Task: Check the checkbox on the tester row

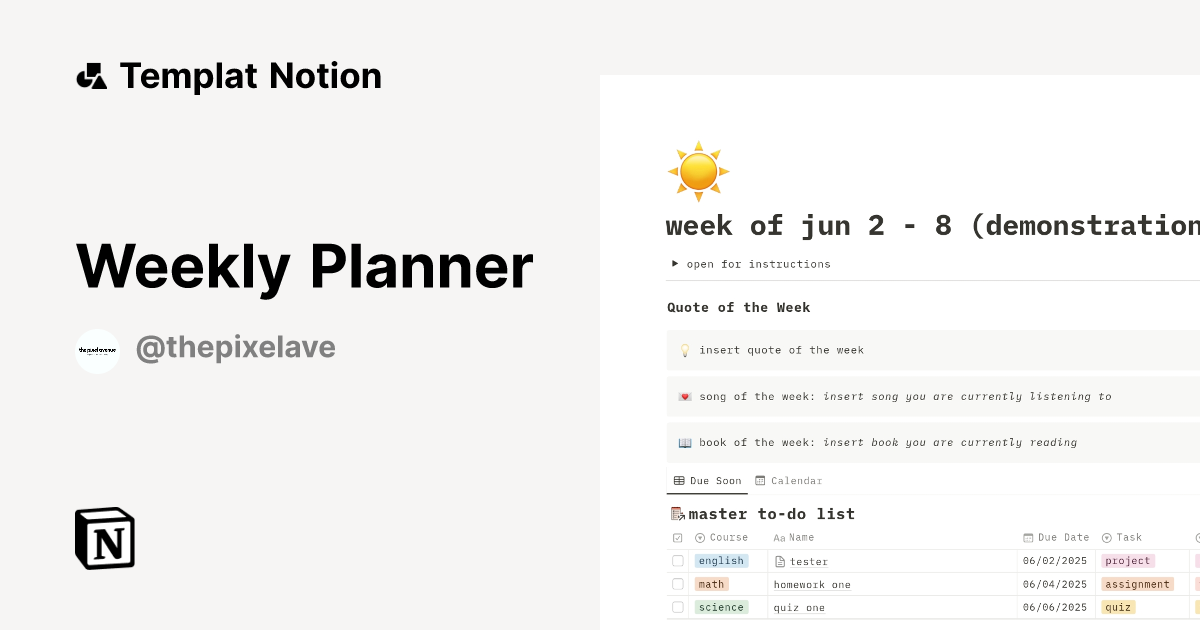Action: pos(678,561)
